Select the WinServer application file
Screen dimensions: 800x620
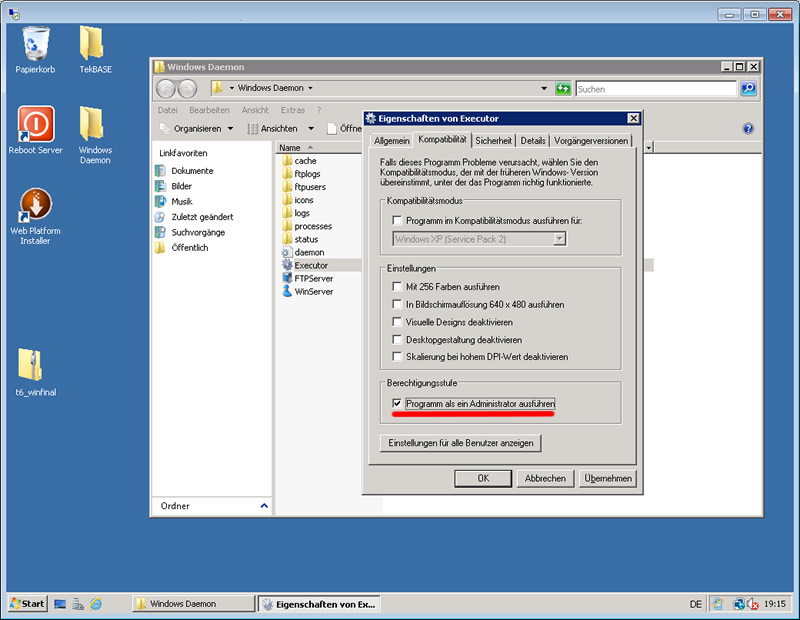point(307,292)
